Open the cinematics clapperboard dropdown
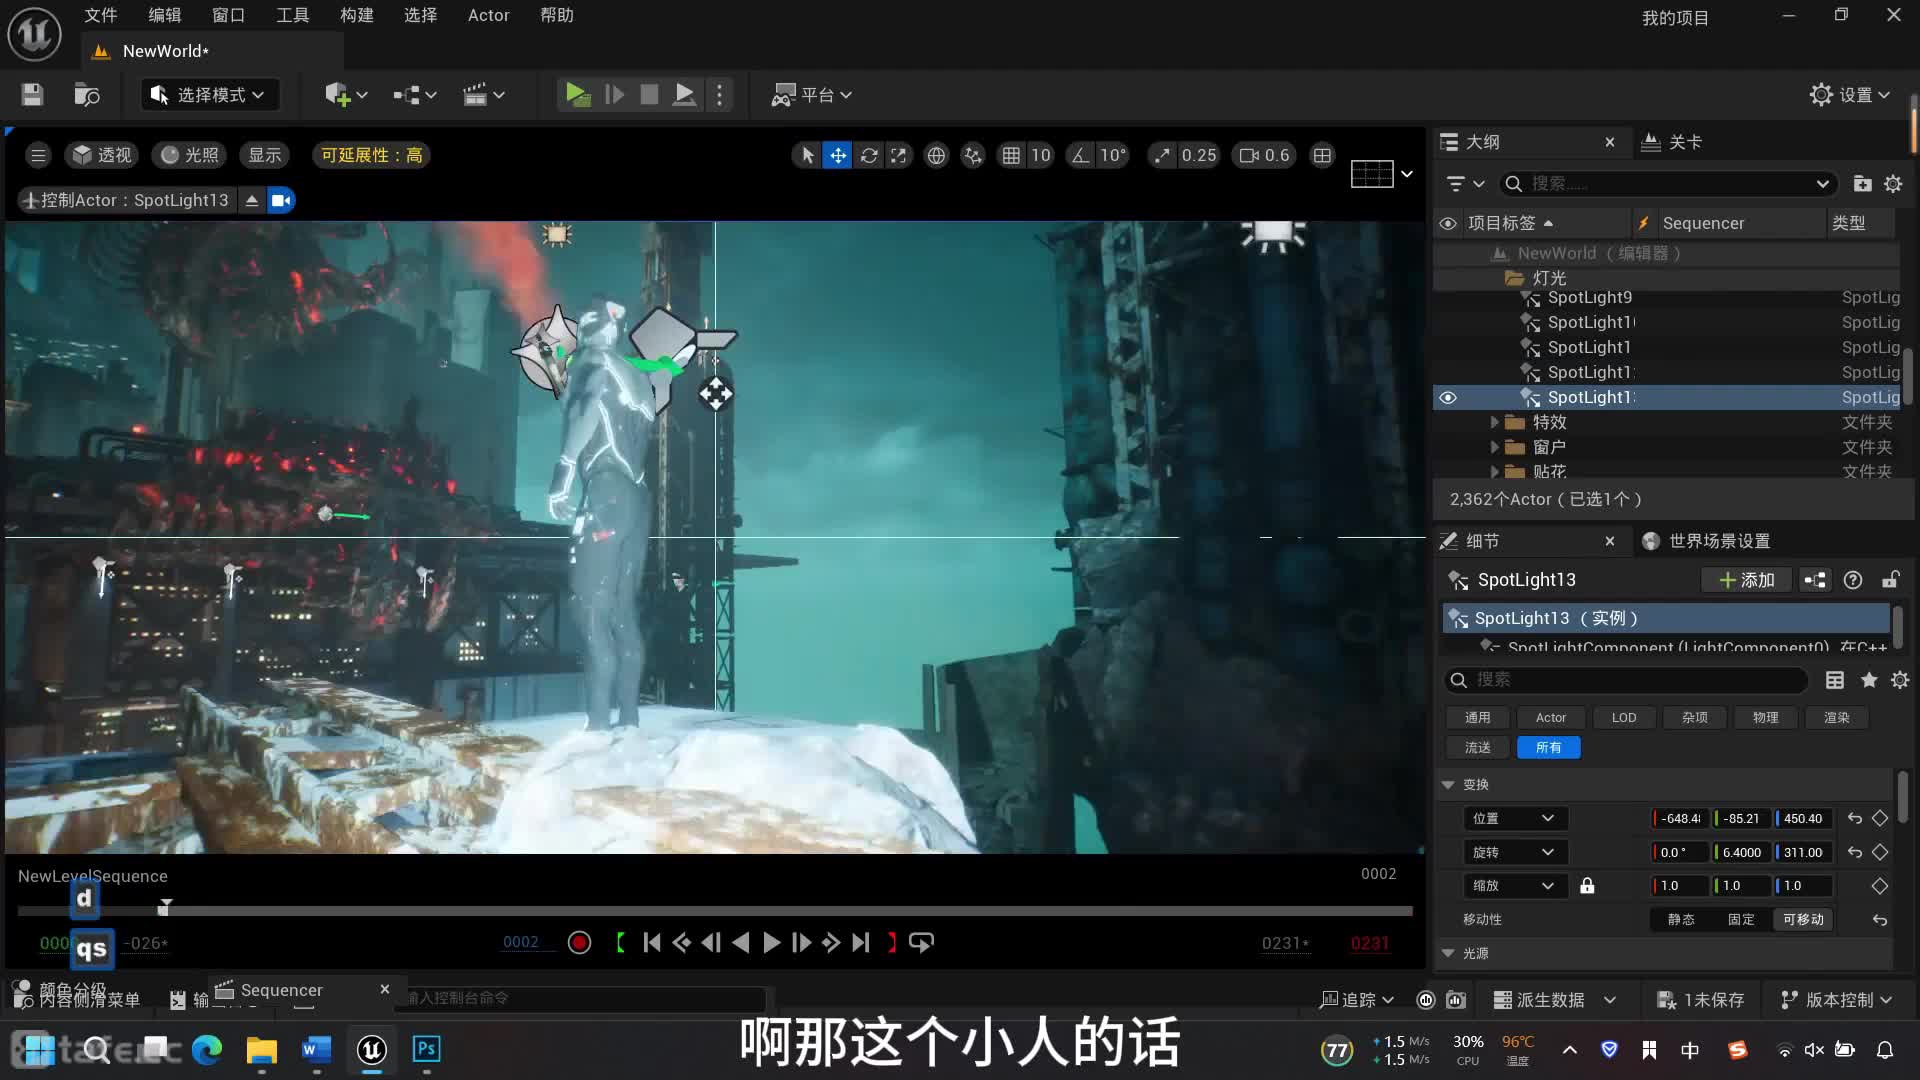The image size is (1920, 1080). (483, 95)
